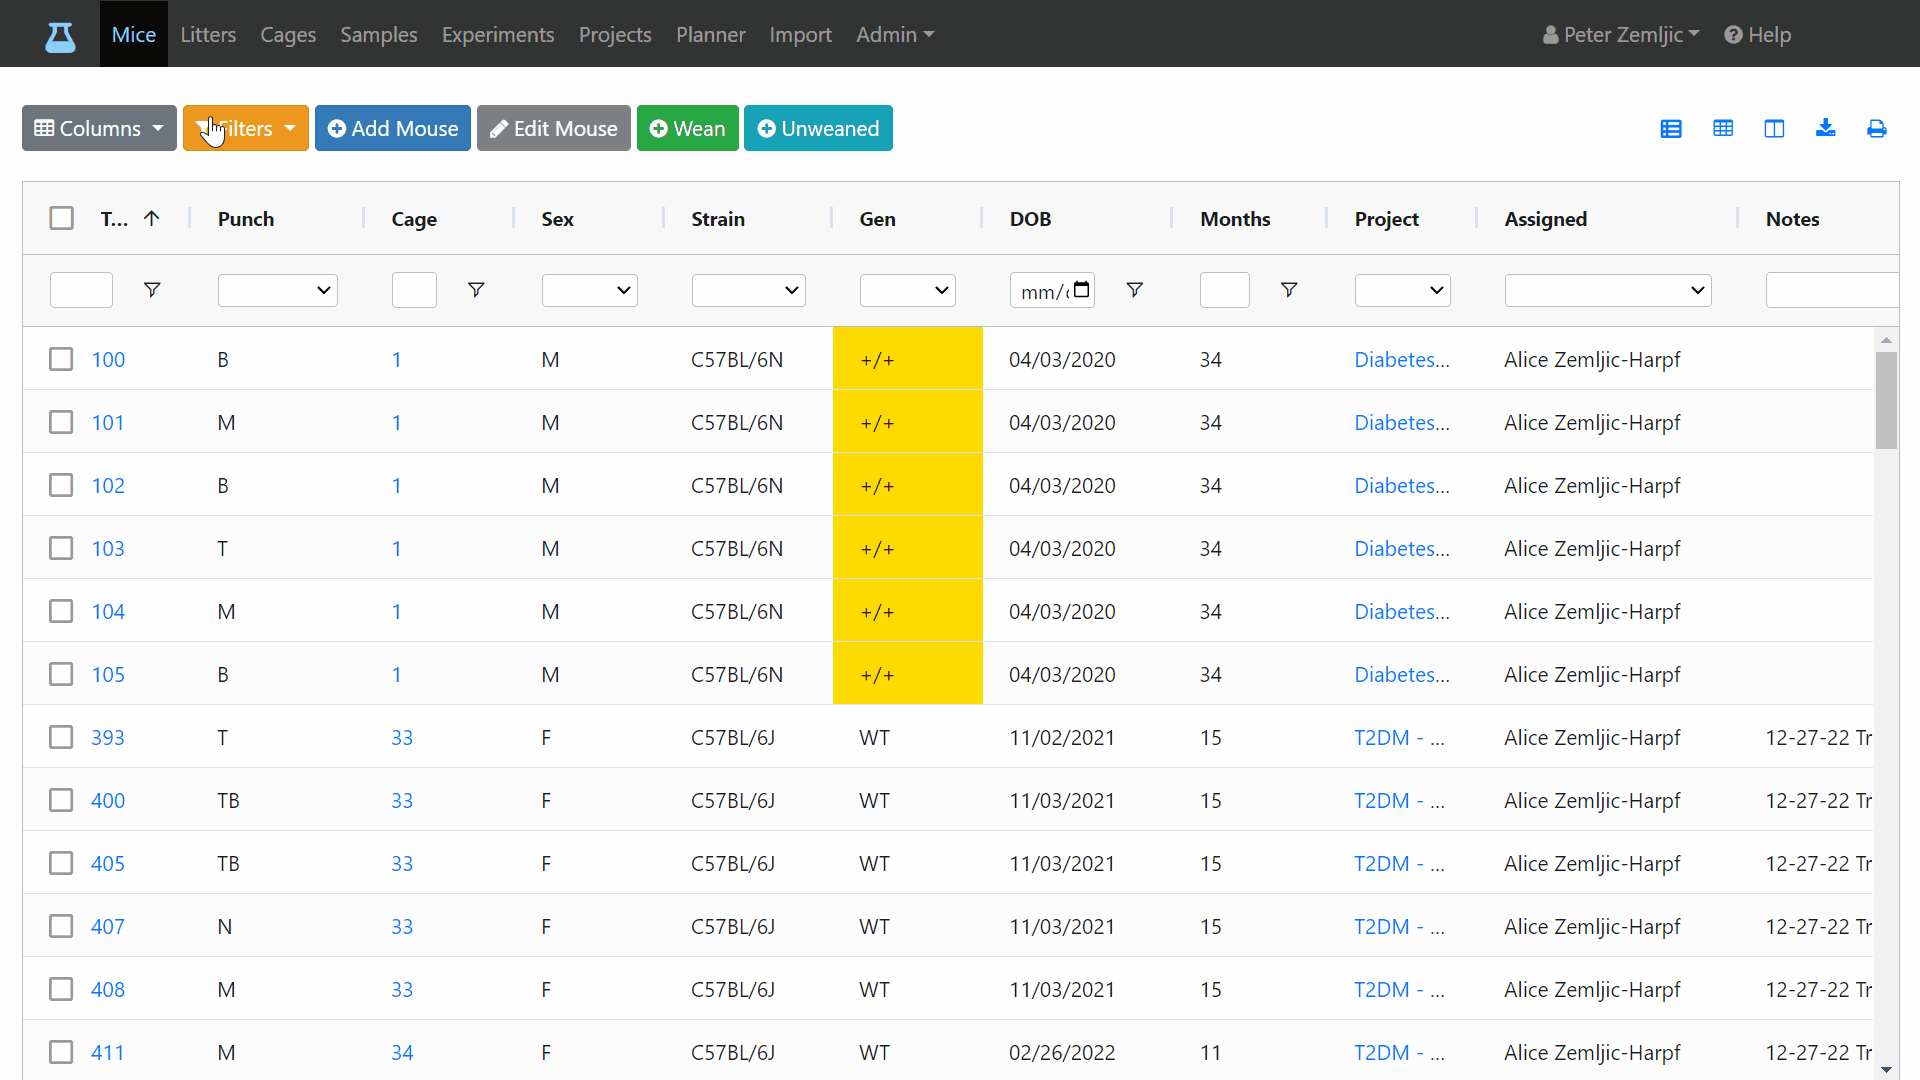Open the Cage column filter funnel icon
Viewport: 1920px width, 1080px height.
coord(476,290)
